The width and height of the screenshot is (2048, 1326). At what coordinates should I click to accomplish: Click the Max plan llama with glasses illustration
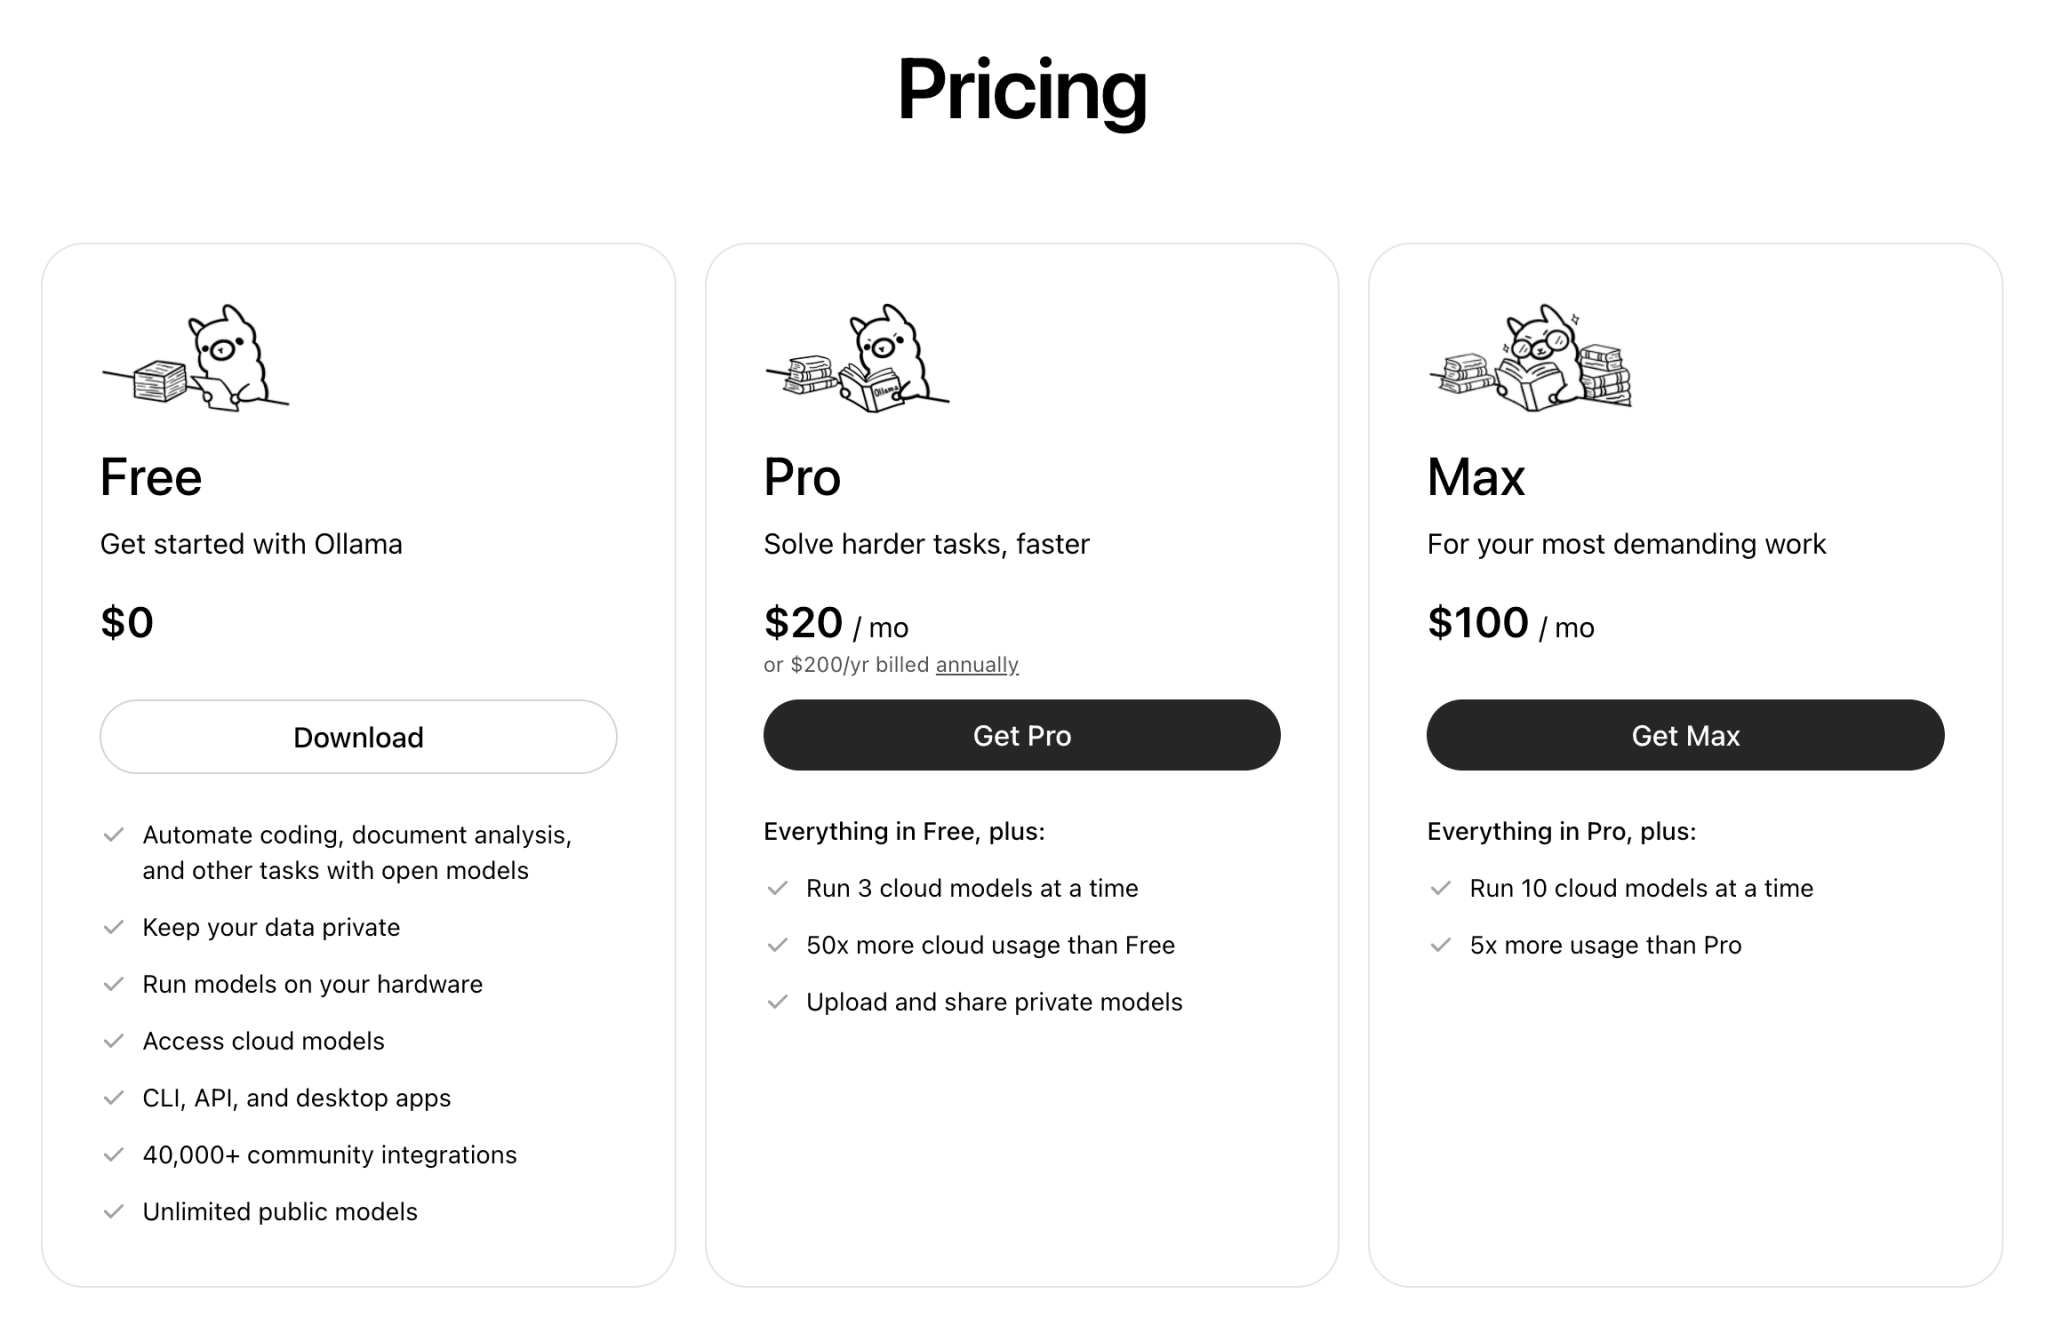tap(1531, 358)
